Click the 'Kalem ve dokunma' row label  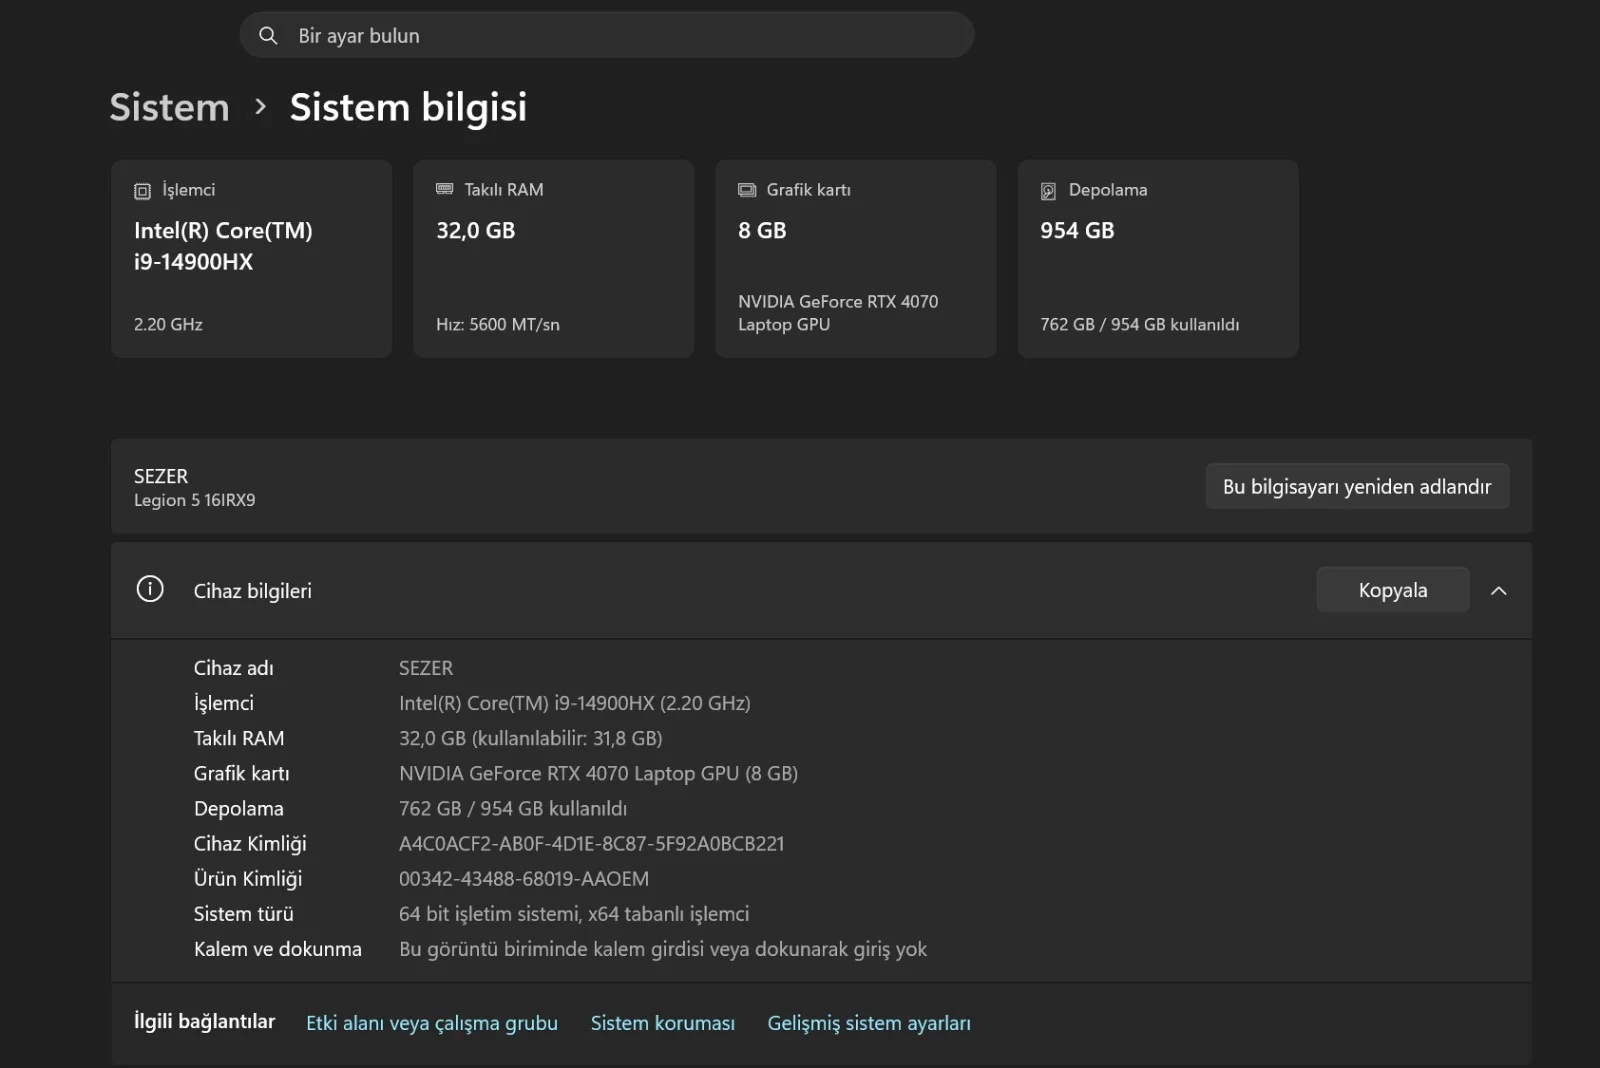click(x=278, y=949)
